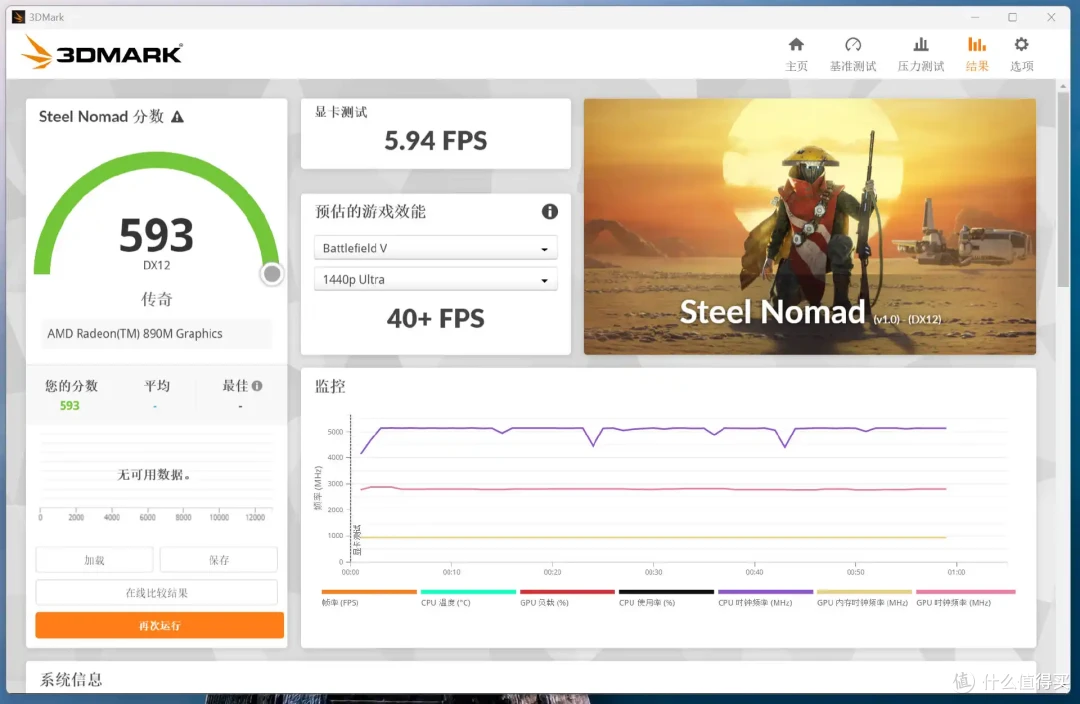Click the warning triangle beside Steel Nomad score
1080x704 pixels.
178,116
